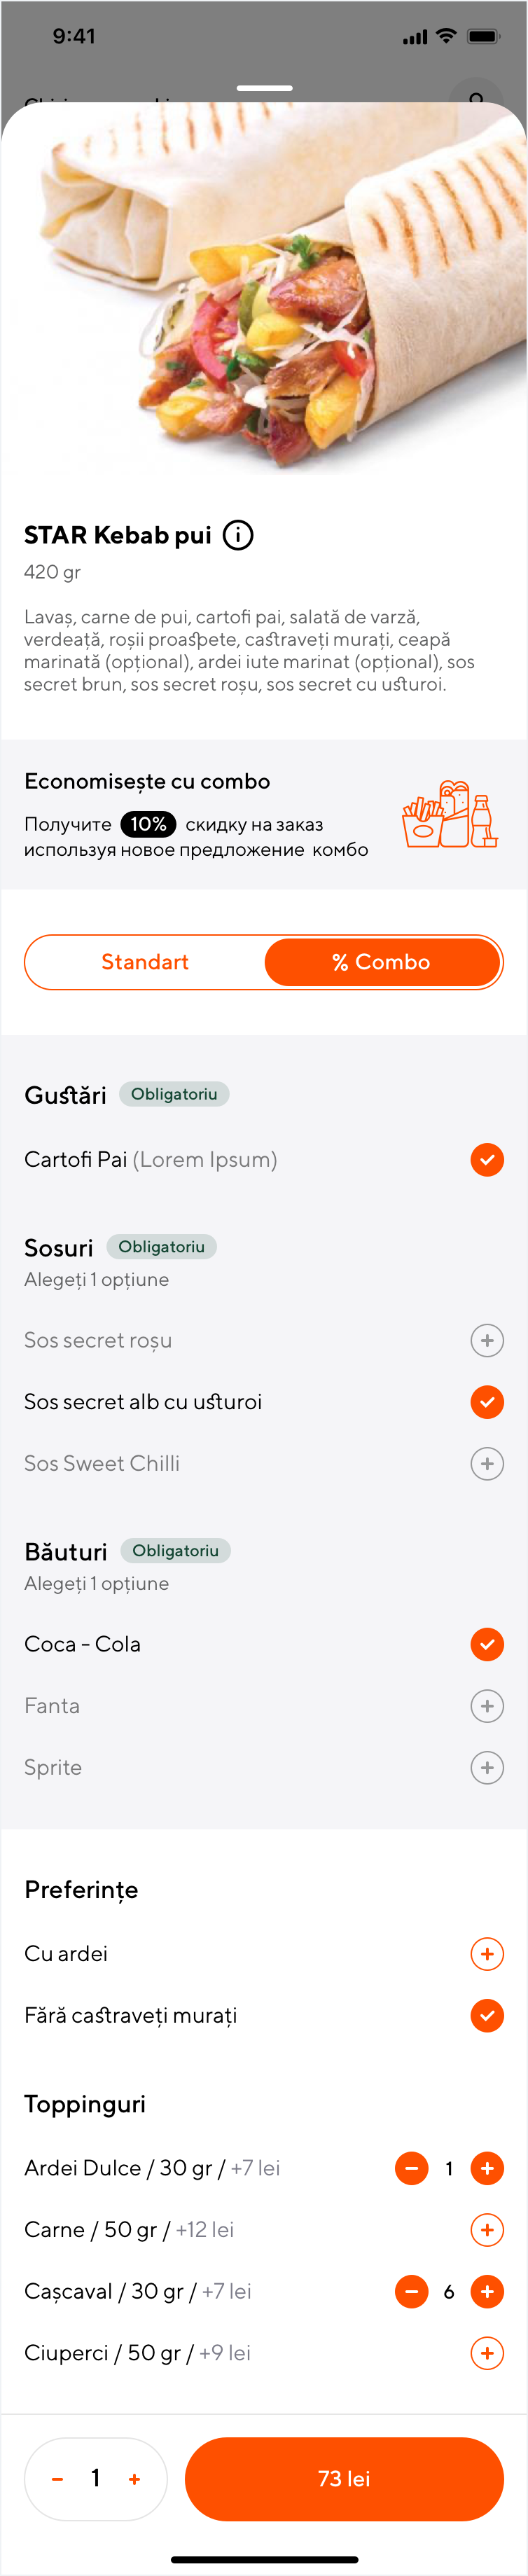Viewport: 528px width, 2576px height.
Task: Increase Cașcaval topping quantity
Action: coord(487,2291)
